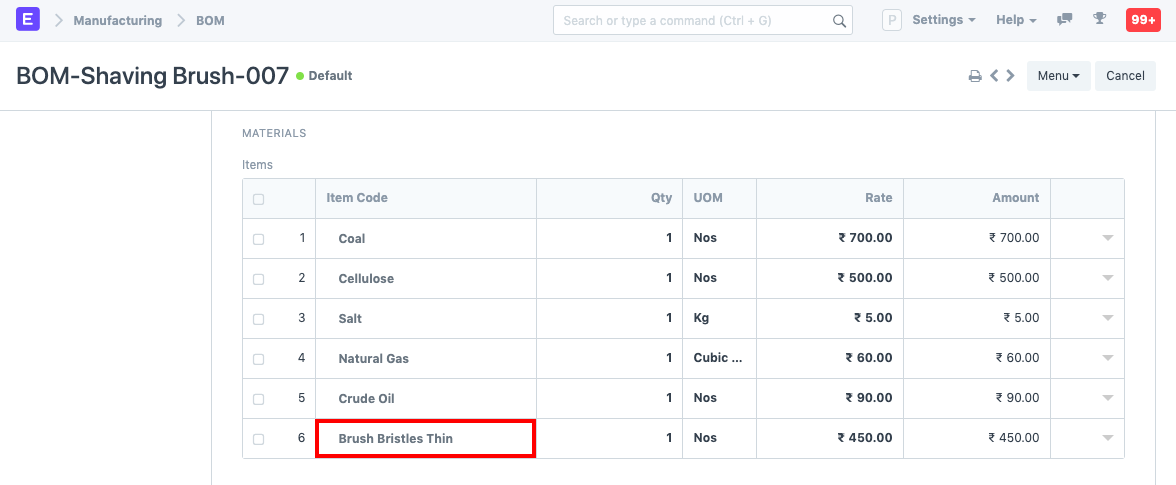The width and height of the screenshot is (1176, 485).
Task: Click the Brush Bristles Thin item cell
Action: 425,438
